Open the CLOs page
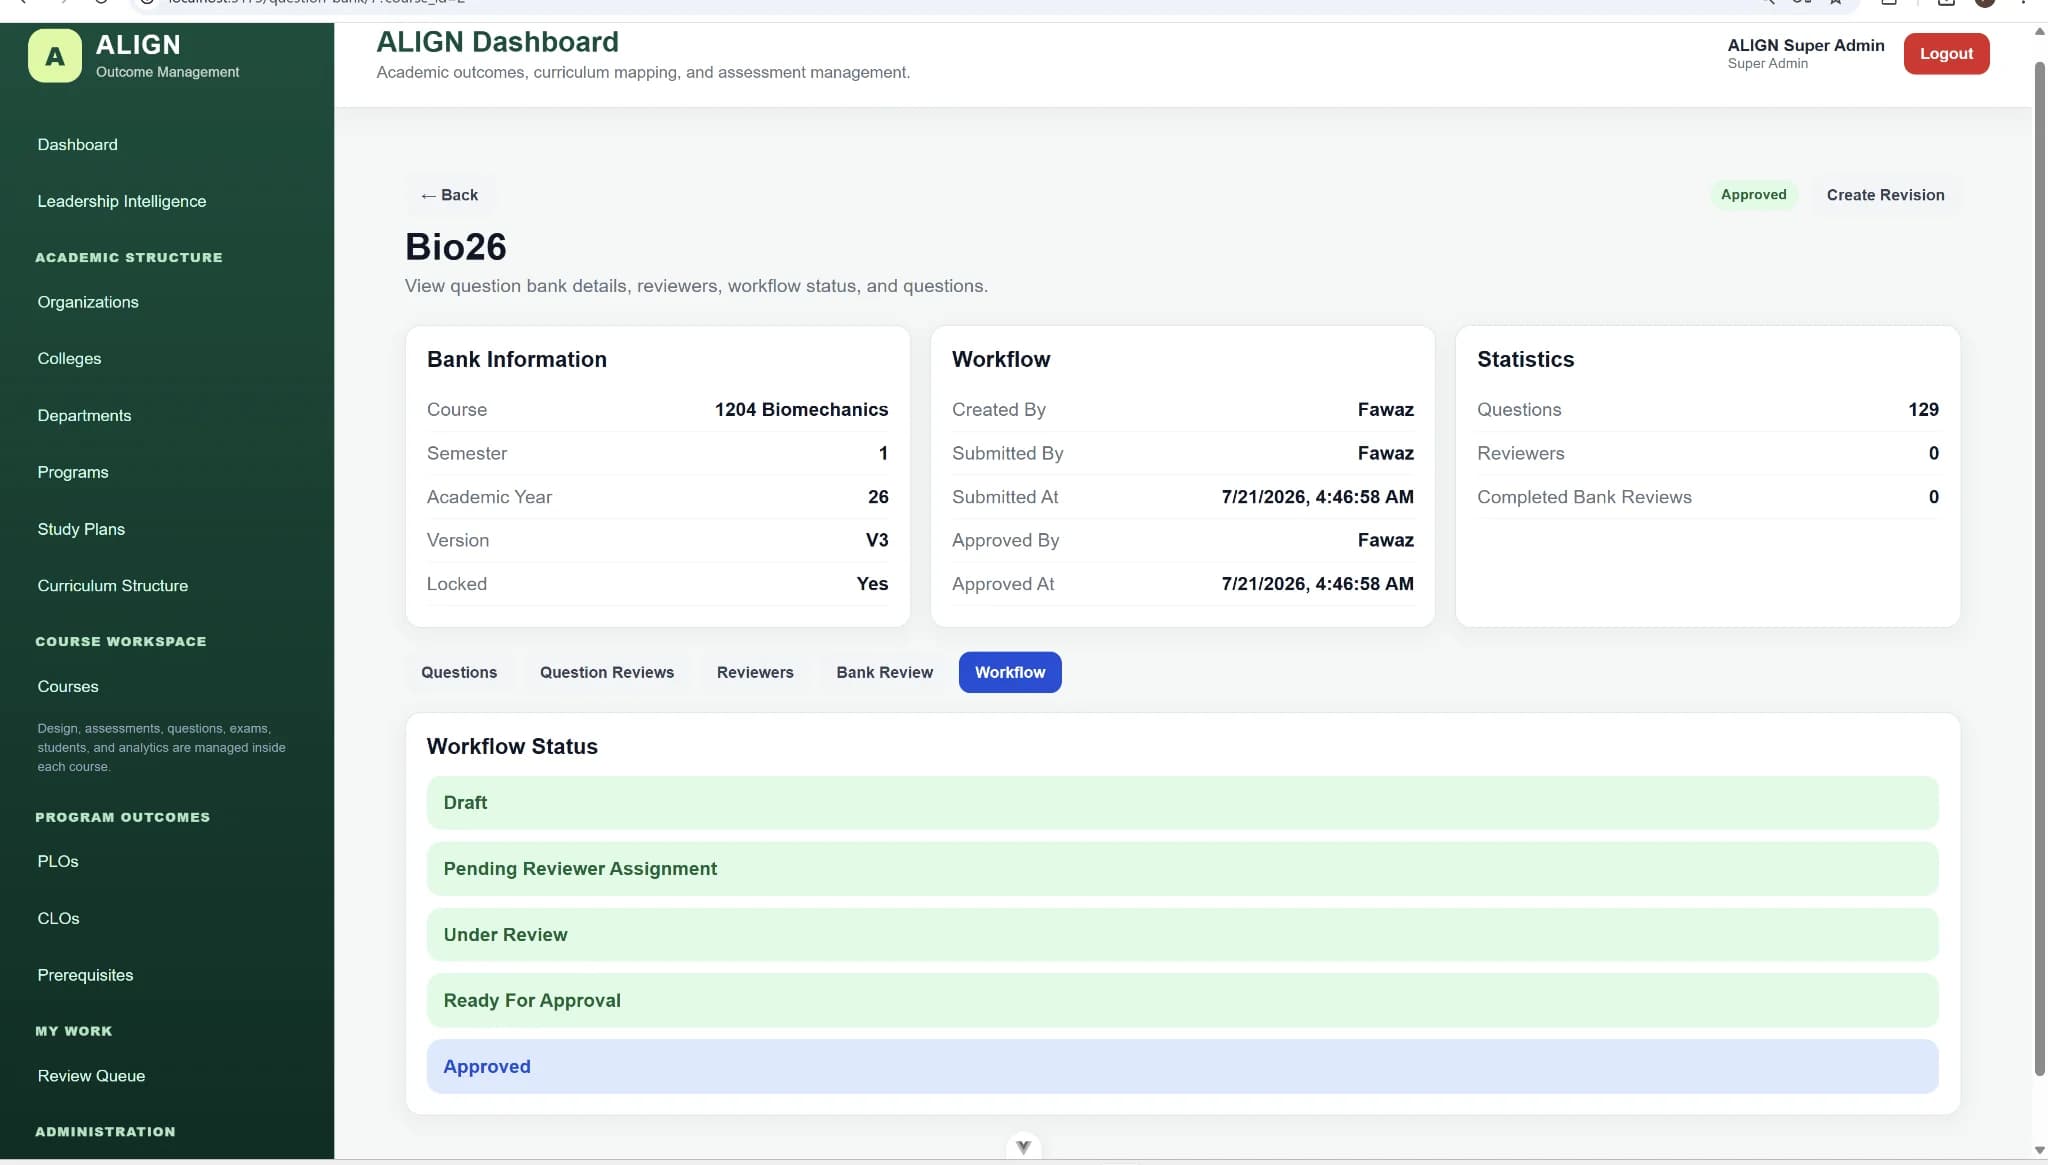The image size is (2048, 1165). [58, 919]
